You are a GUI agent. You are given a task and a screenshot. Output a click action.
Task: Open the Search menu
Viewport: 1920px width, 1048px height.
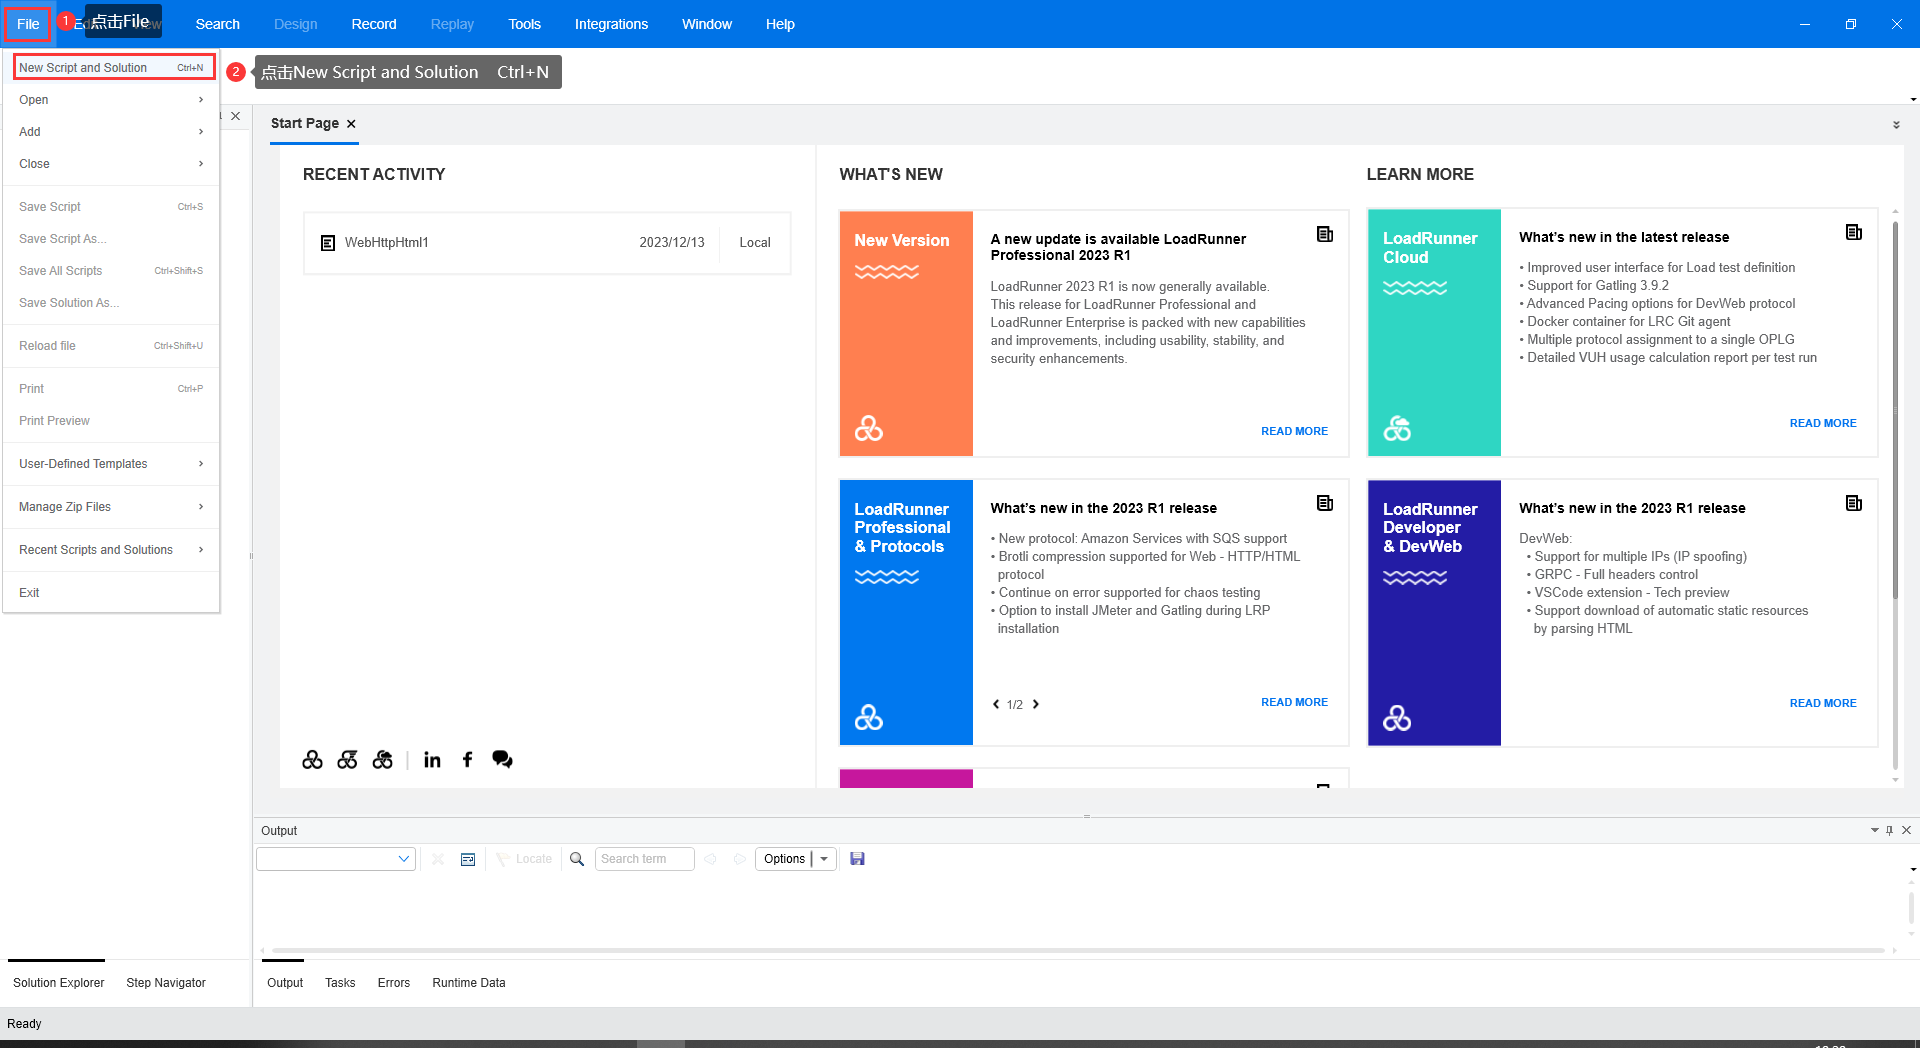[x=217, y=24]
